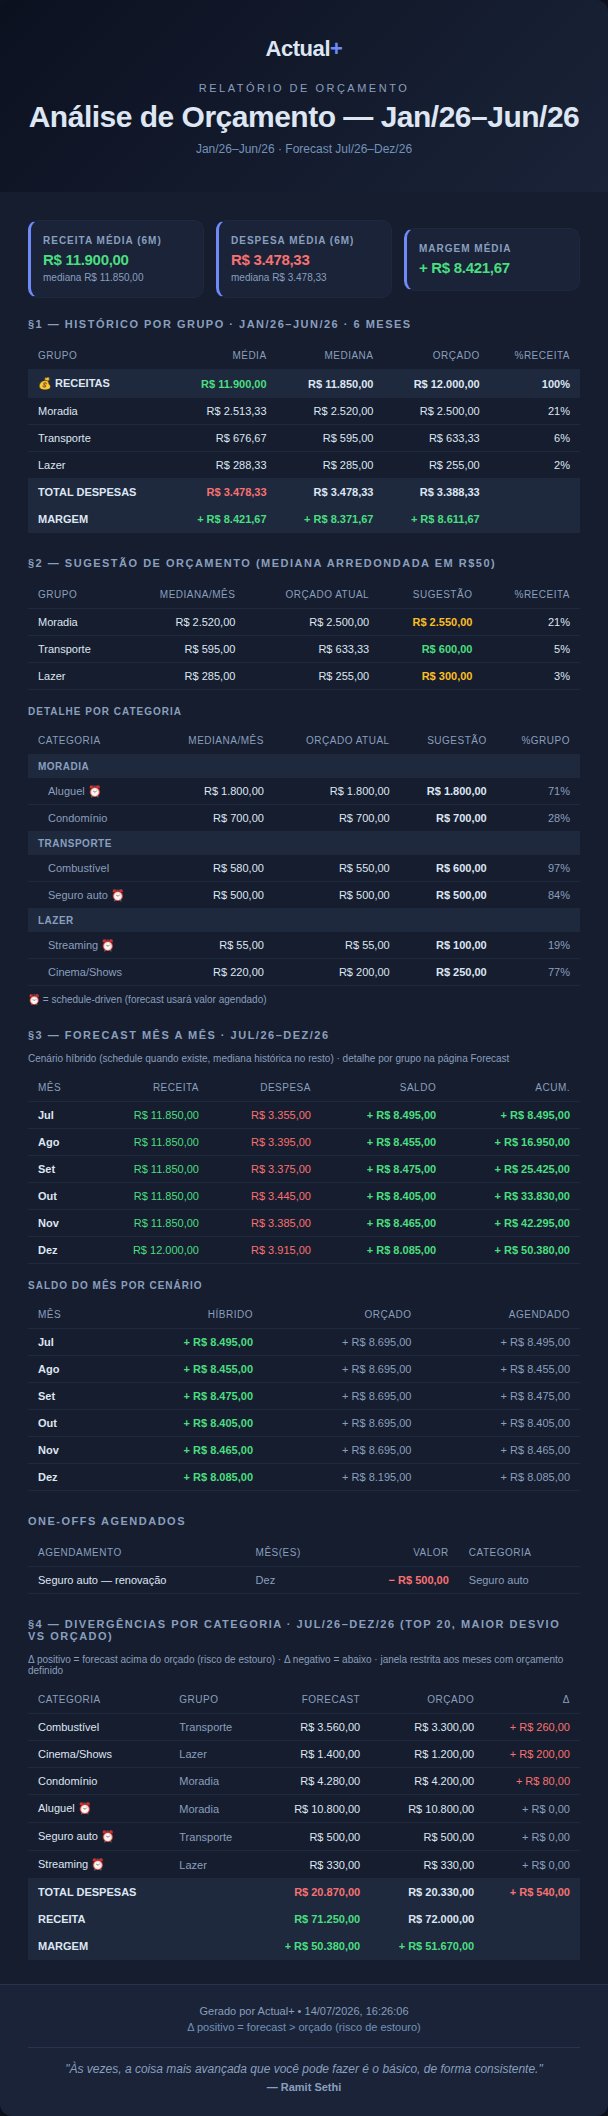Click Dez budgeted-scenario value + R$ 8.195,00
Screen dimensions: 608x2116
[x=376, y=1477]
